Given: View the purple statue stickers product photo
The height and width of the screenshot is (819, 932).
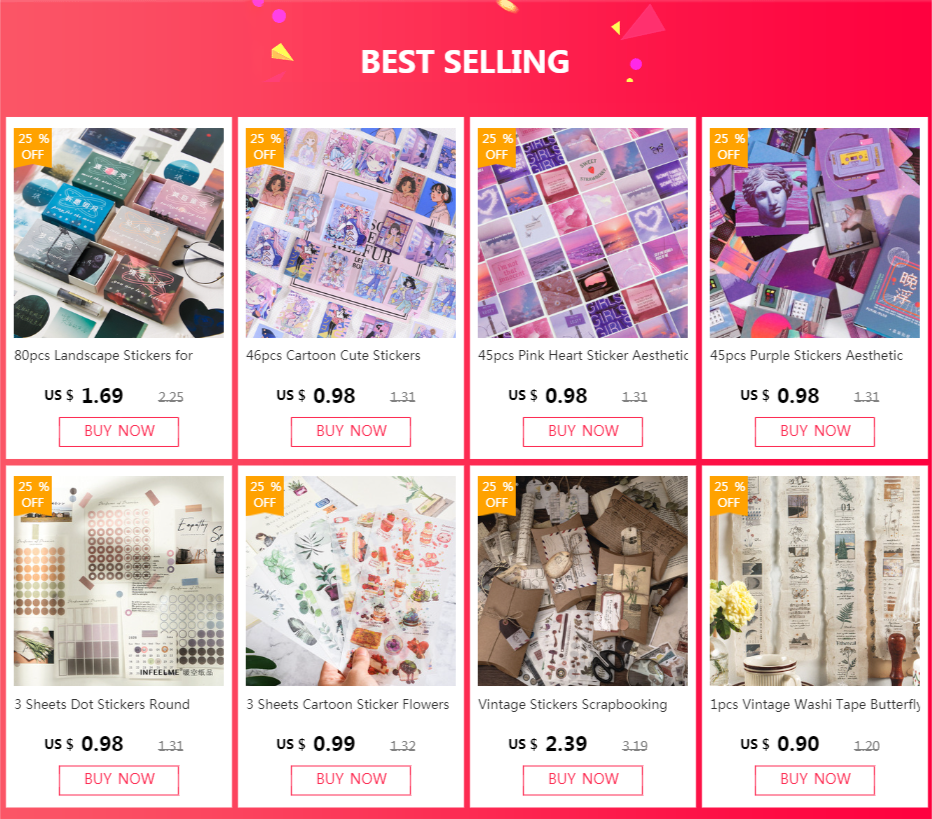Looking at the screenshot, I should tap(815, 233).
